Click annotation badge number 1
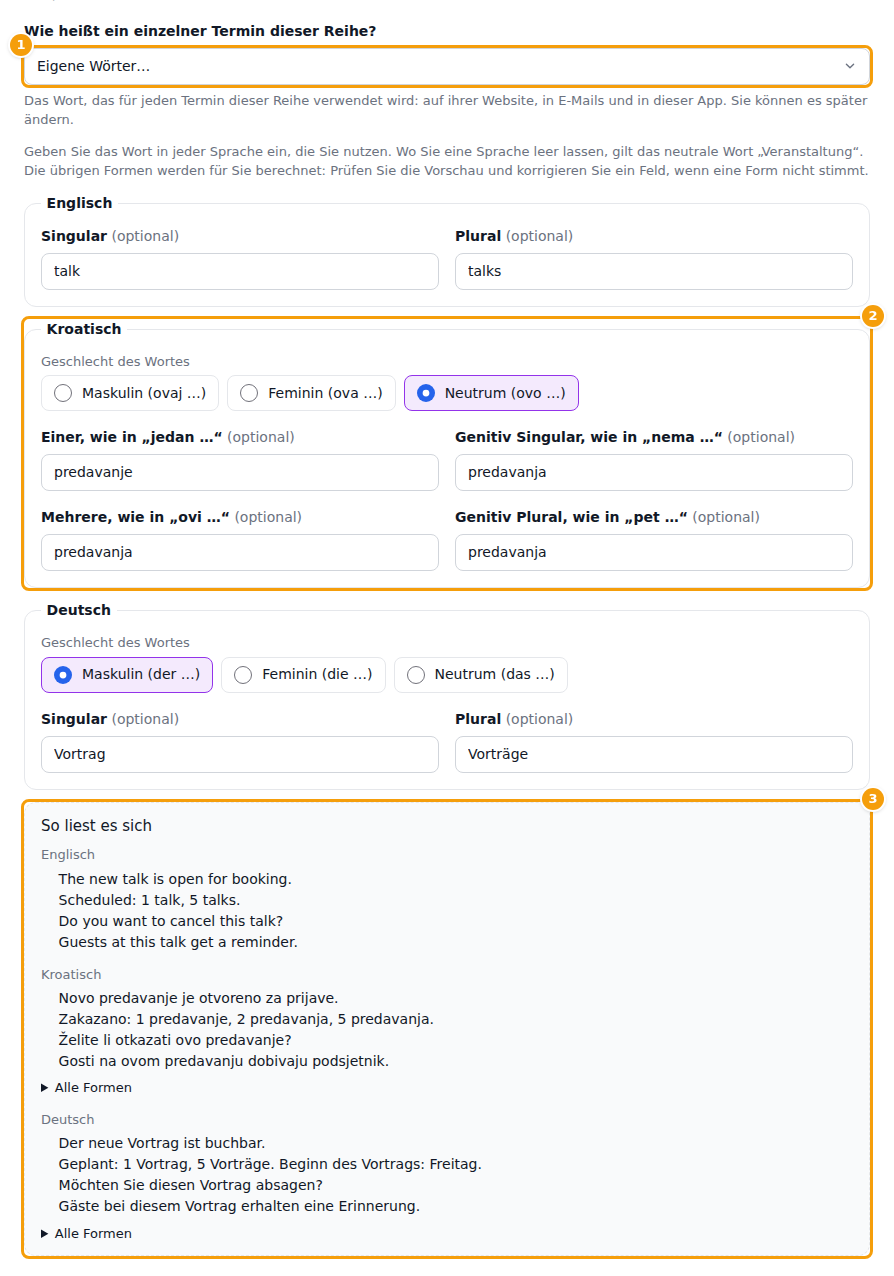Screen dimensions: 894x1276 point(20,45)
